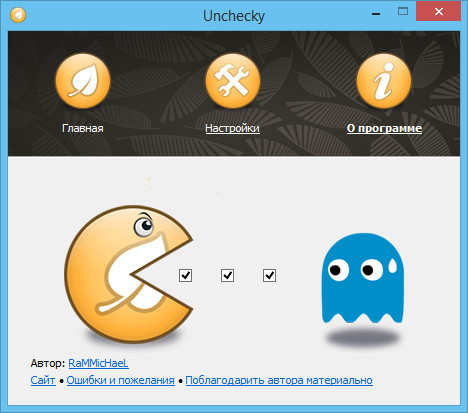This screenshot has height=413, width=468.
Task: Toggle the middle checkbox
Action: click(227, 276)
